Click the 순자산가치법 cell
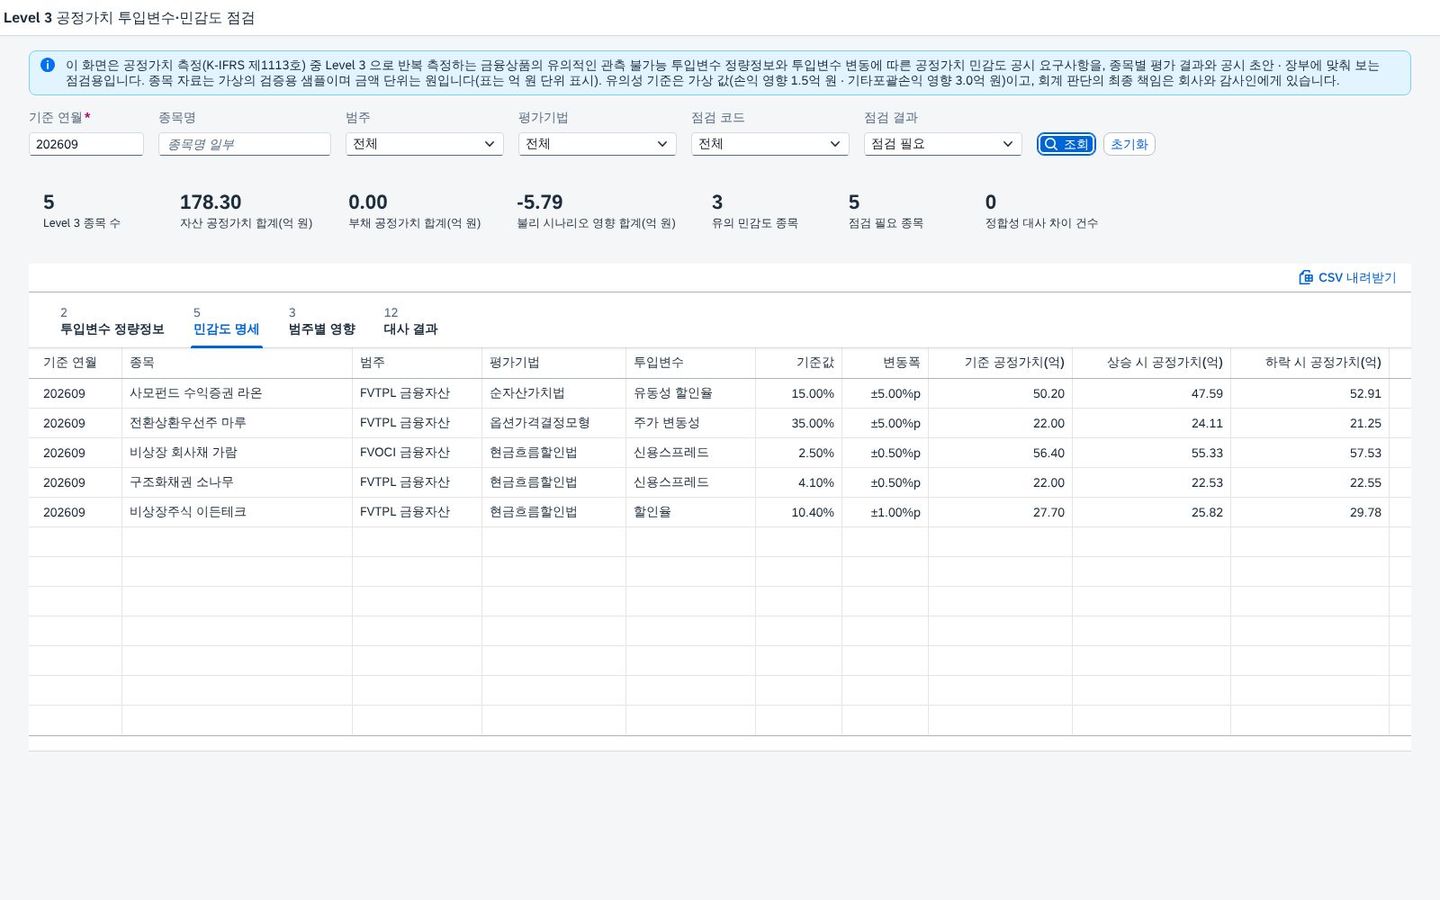Screen dimensions: 1440x900 pyautogui.click(x=554, y=393)
